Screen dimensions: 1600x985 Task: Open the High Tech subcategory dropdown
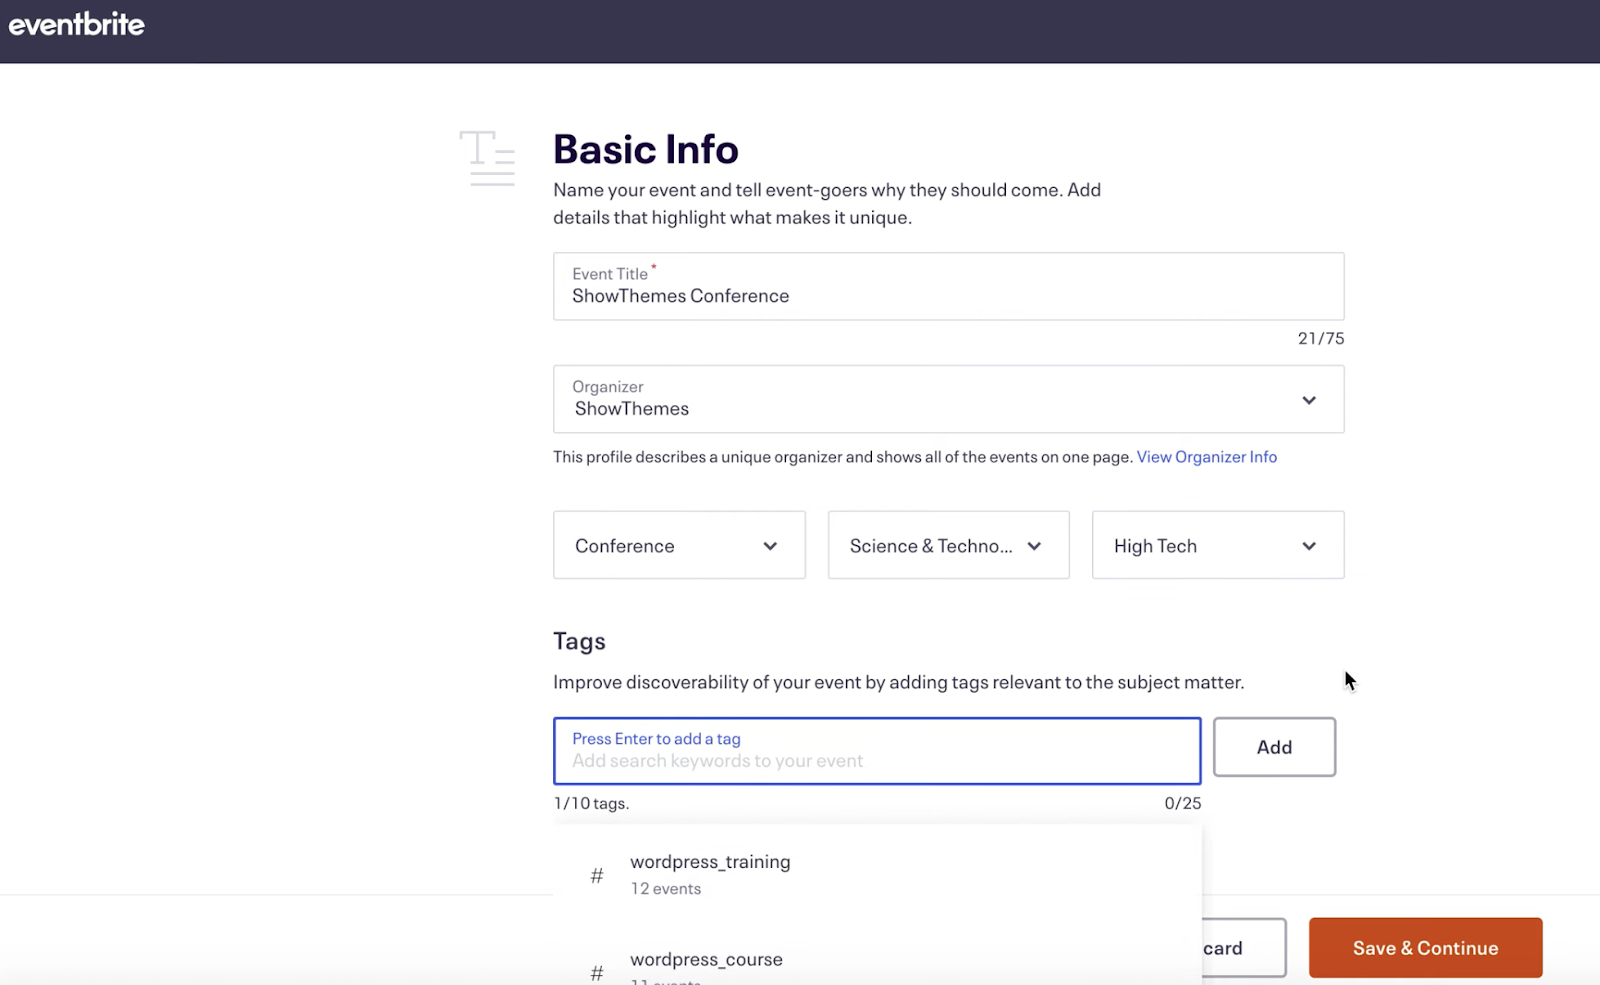click(1217, 546)
